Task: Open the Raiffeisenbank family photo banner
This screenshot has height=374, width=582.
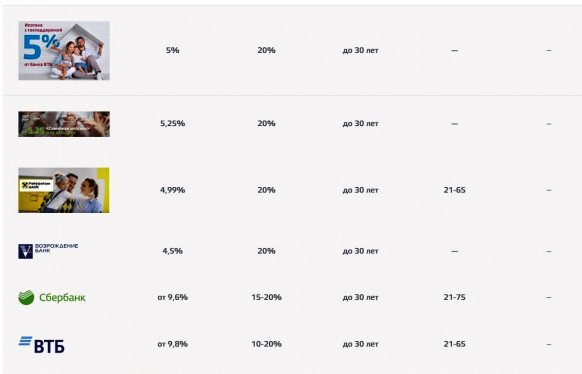Action: [64, 190]
